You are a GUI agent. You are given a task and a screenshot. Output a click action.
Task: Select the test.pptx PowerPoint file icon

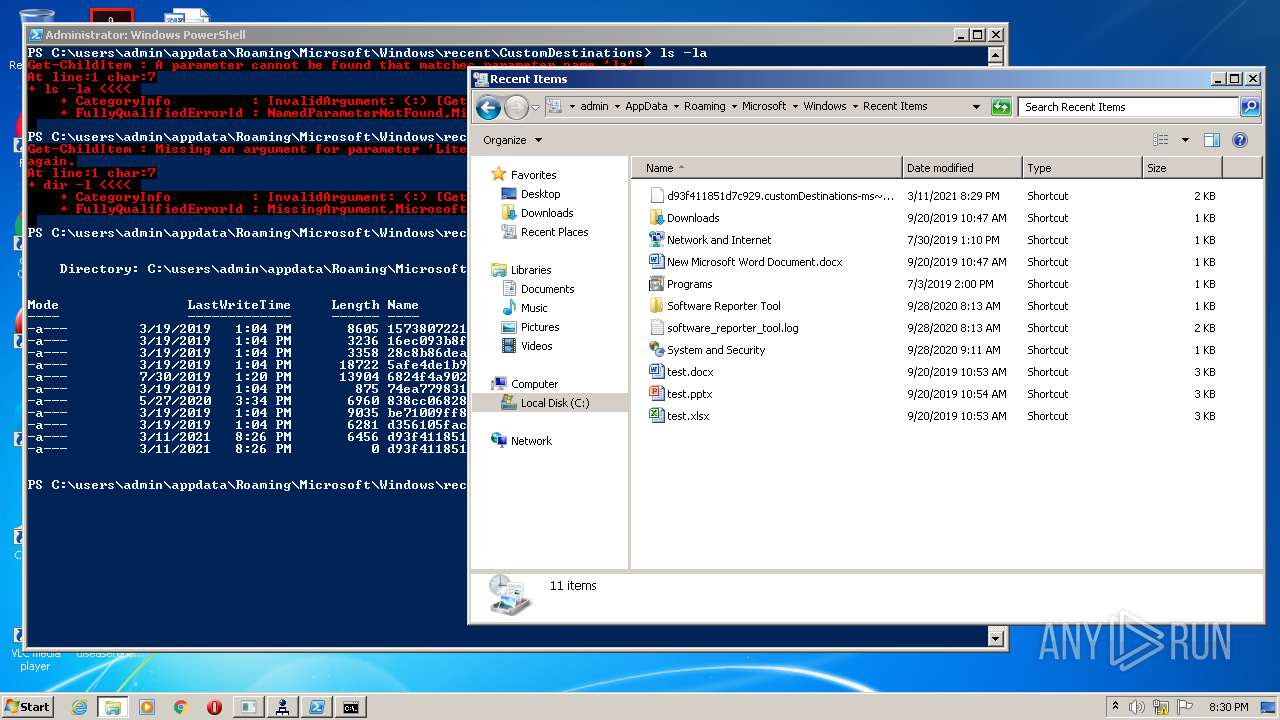657,394
